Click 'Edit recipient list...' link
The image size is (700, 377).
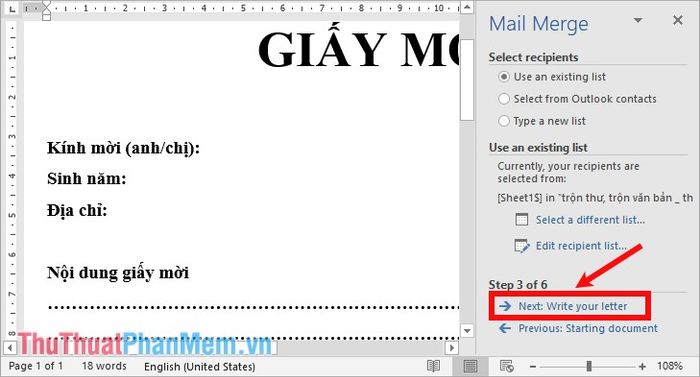(x=581, y=246)
